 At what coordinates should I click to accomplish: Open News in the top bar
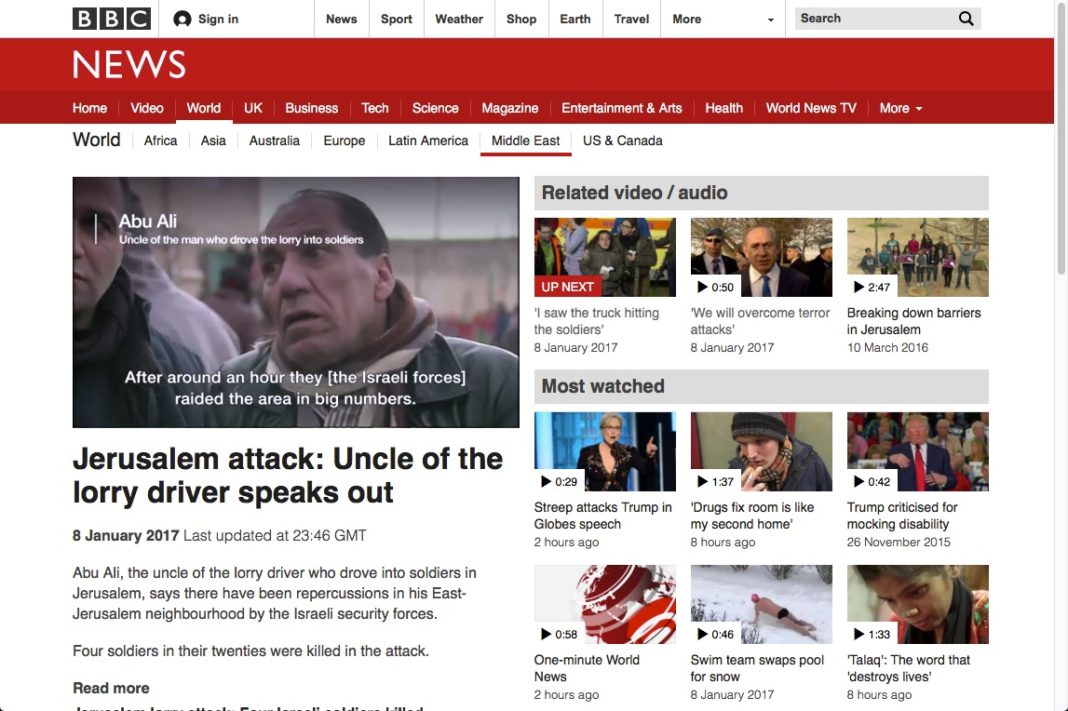[341, 19]
